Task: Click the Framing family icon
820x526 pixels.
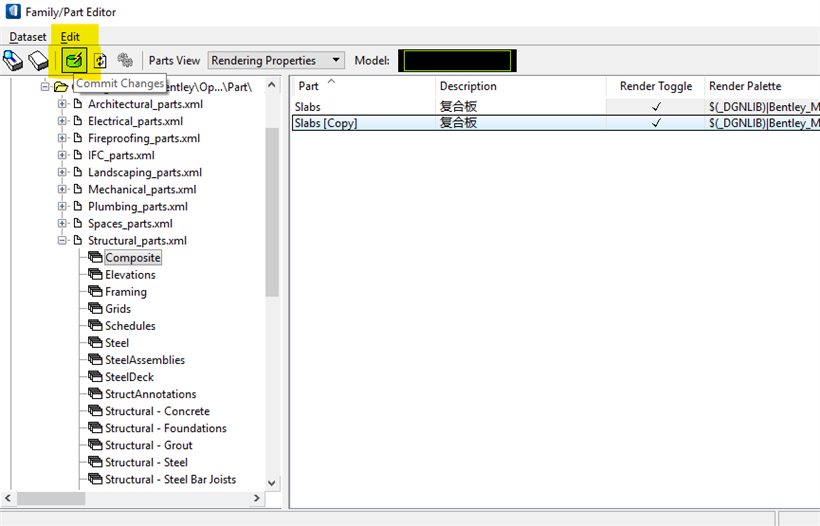Action: 95,291
